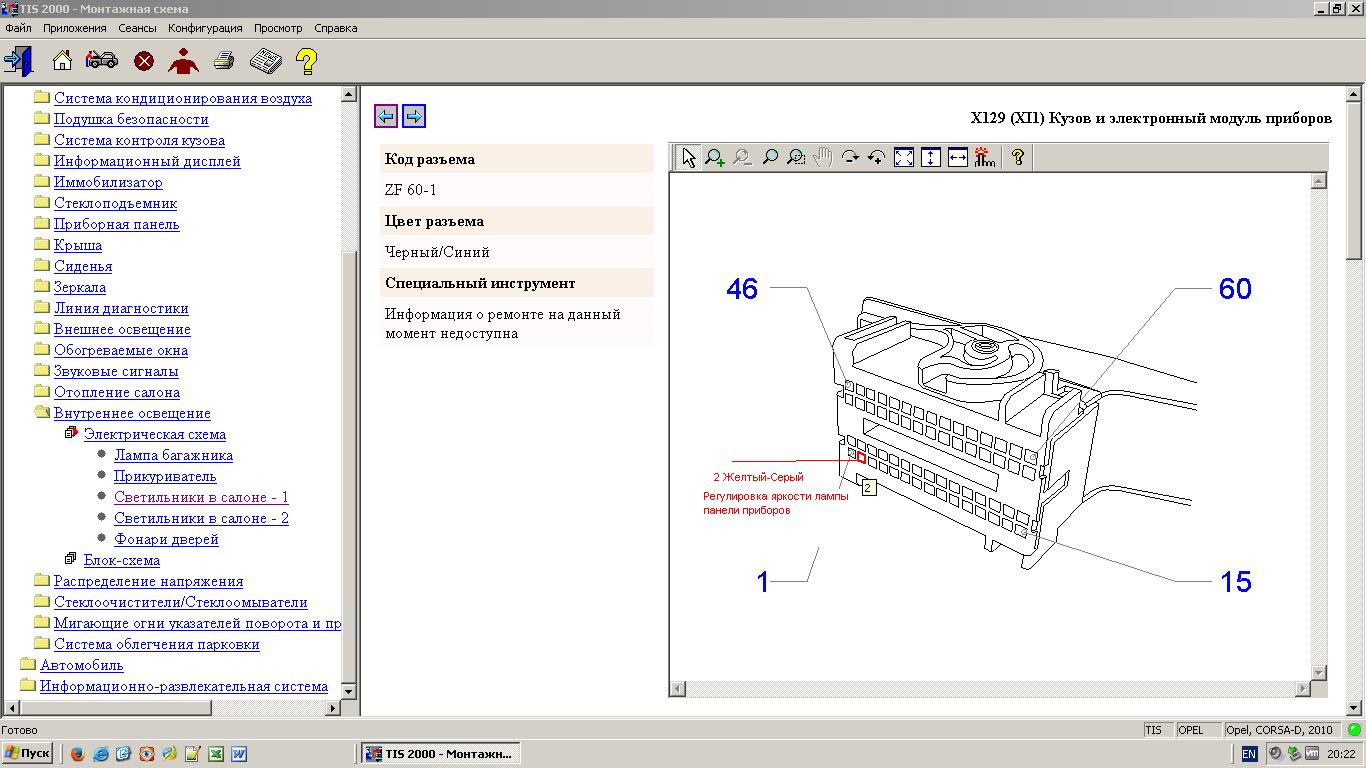The height and width of the screenshot is (768, 1366).
Task: Expand the Внешнее освещение folder
Action: coord(41,329)
